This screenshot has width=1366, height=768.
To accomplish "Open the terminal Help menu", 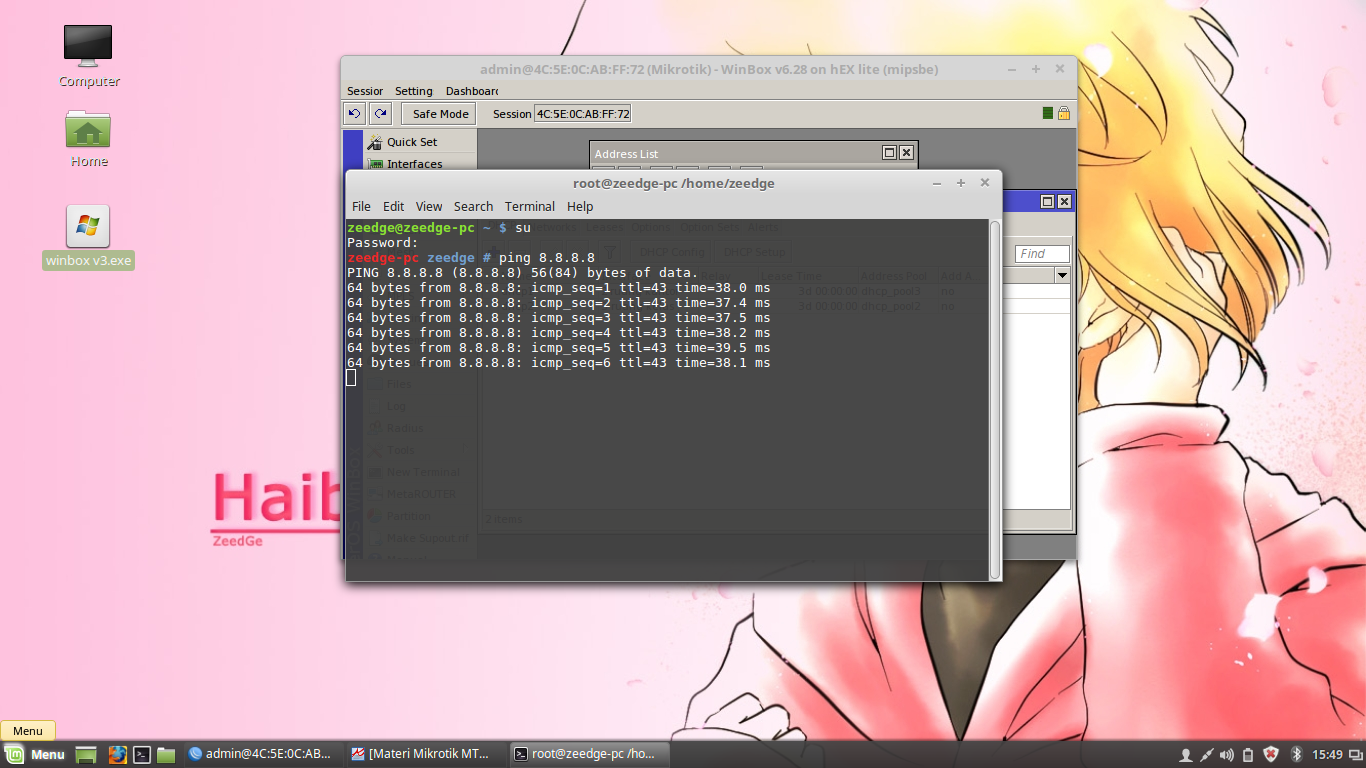I will click(x=580, y=206).
